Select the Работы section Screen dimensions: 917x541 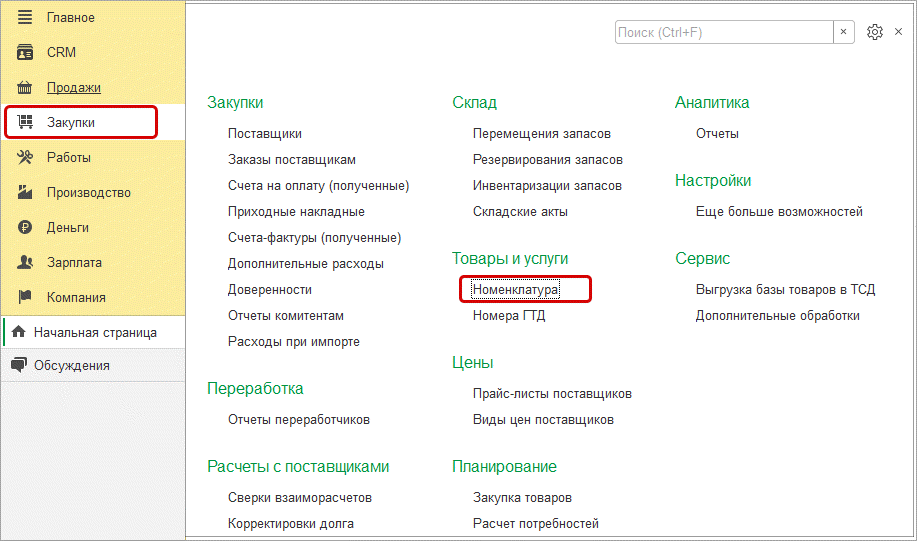click(69, 157)
